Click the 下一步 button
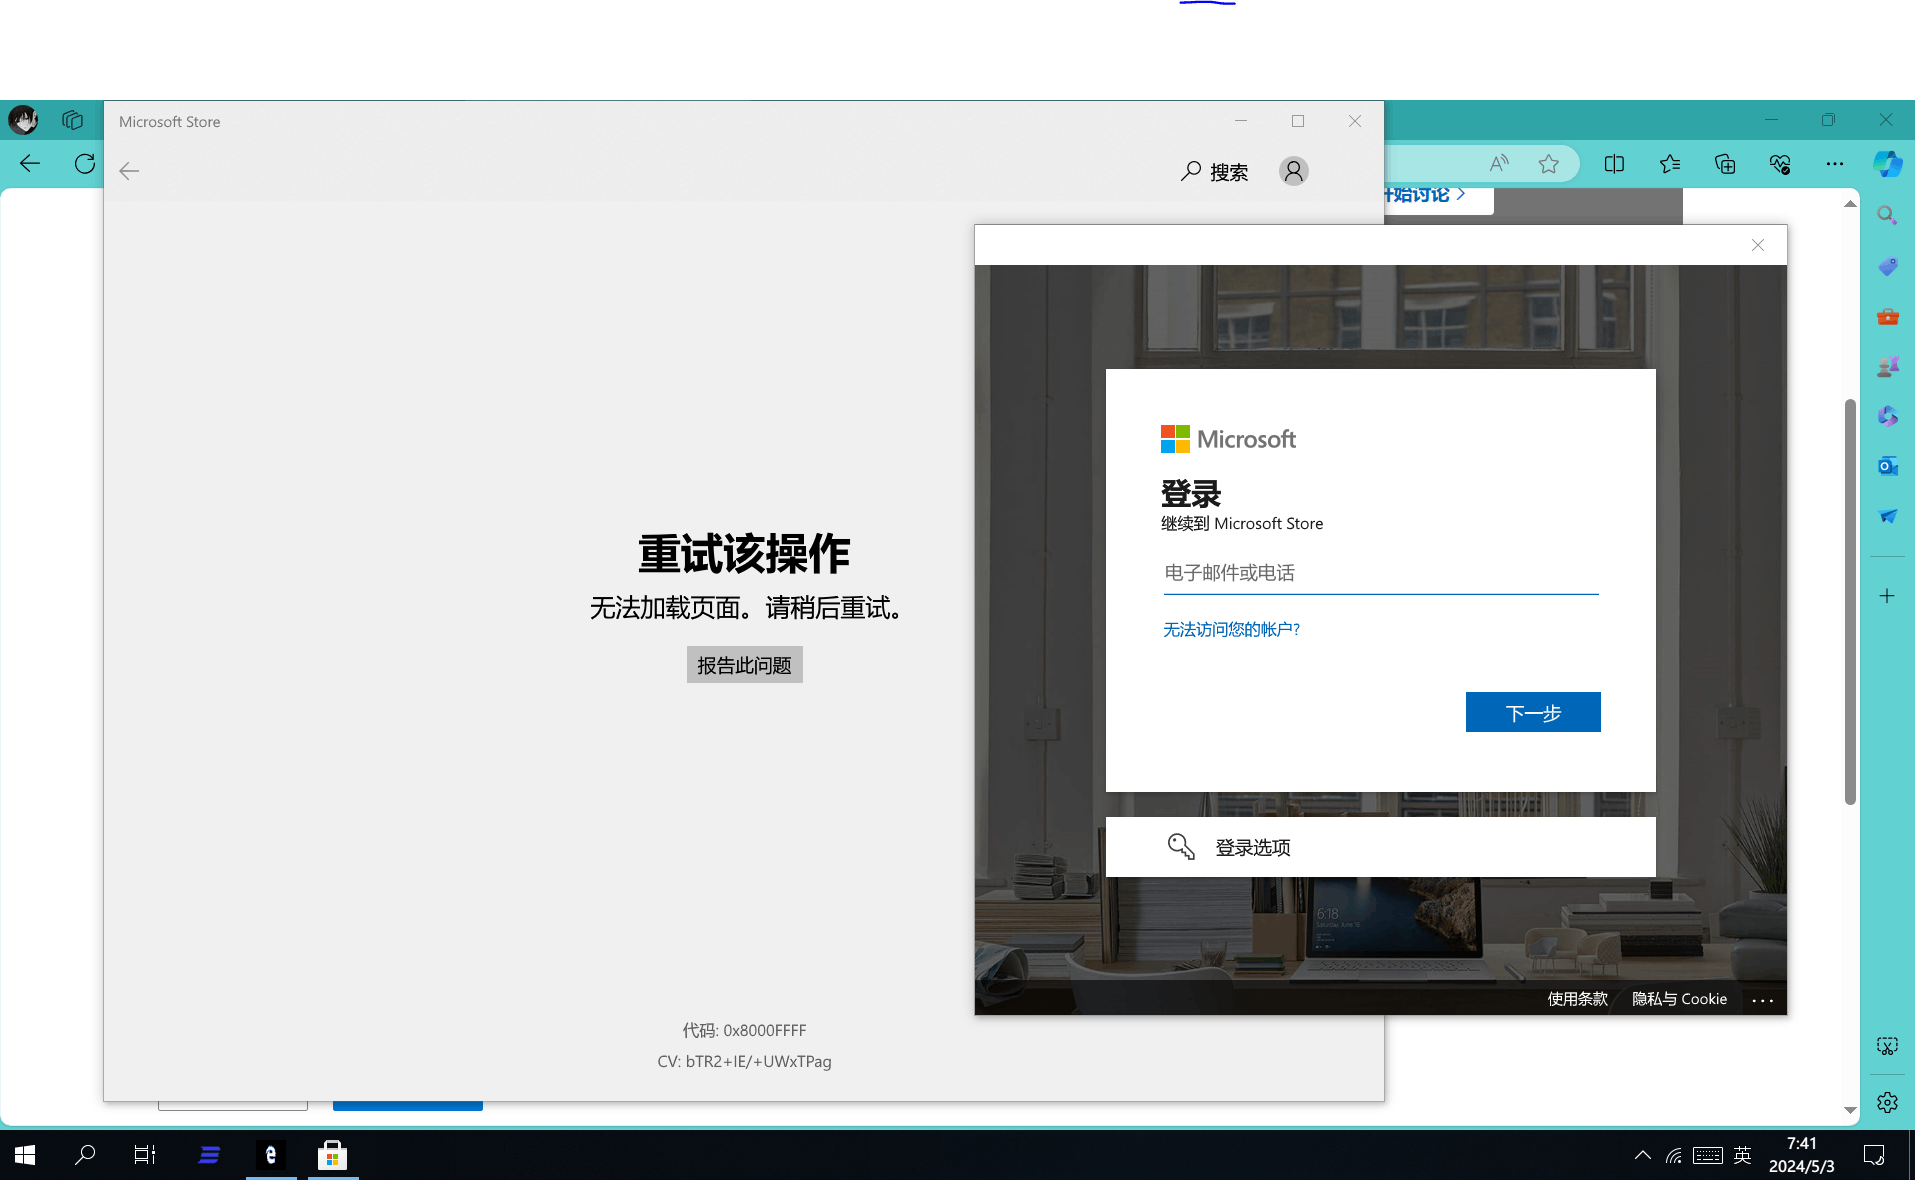This screenshot has width=1915, height=1180. click(x=1533, y=712)
